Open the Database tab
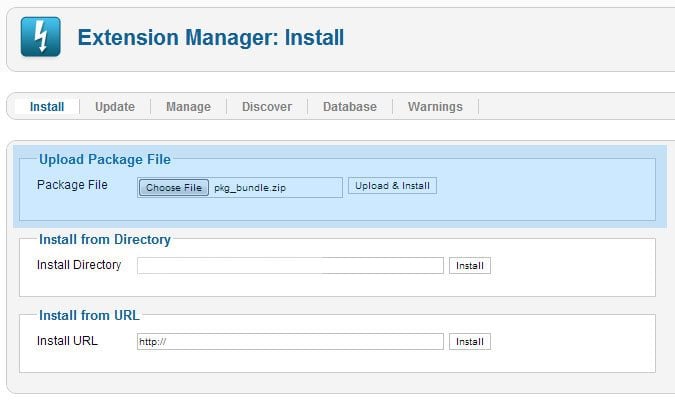This screenshot has width=675, height=400. [x=350, y=107]
